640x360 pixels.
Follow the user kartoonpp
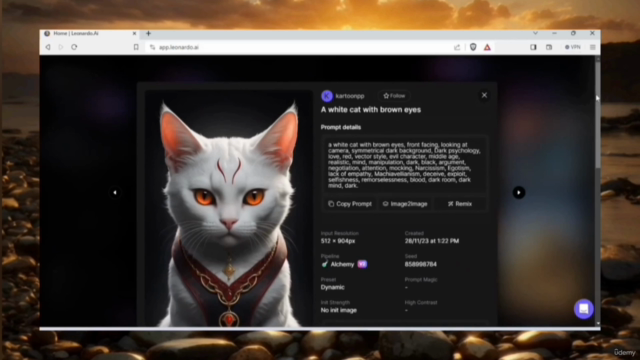click(394, 96)
